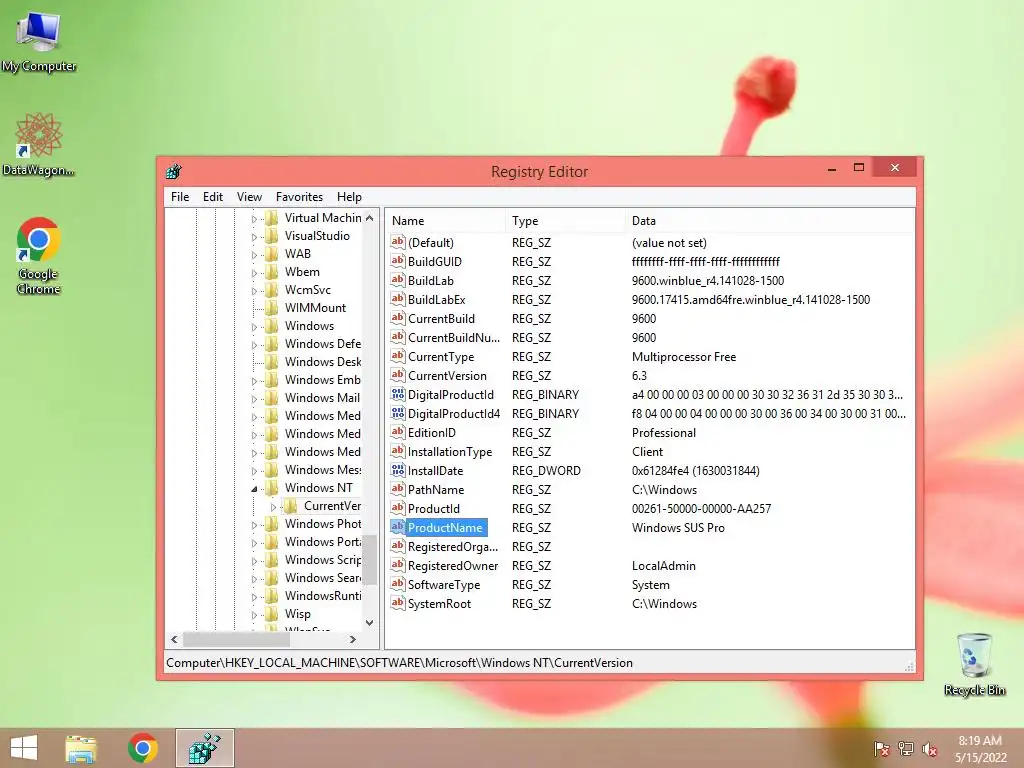Viewport: 1024px width, 768px height.
Task: Open the Action Center flag tray icon
Action: click(882, 749)
